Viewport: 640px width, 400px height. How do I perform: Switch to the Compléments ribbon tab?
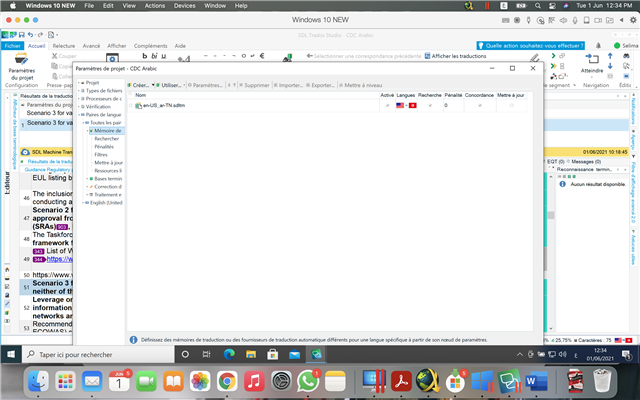(151, 46)
